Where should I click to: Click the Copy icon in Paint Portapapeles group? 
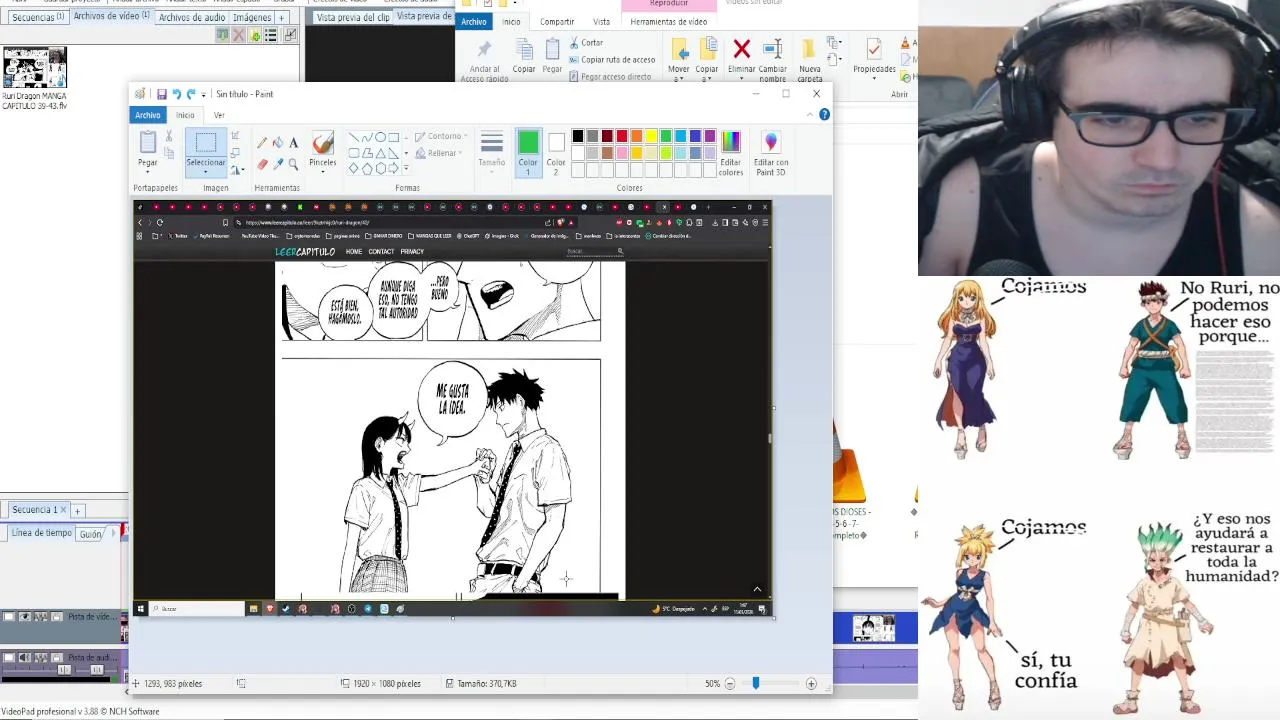click(x=169, y=153)
